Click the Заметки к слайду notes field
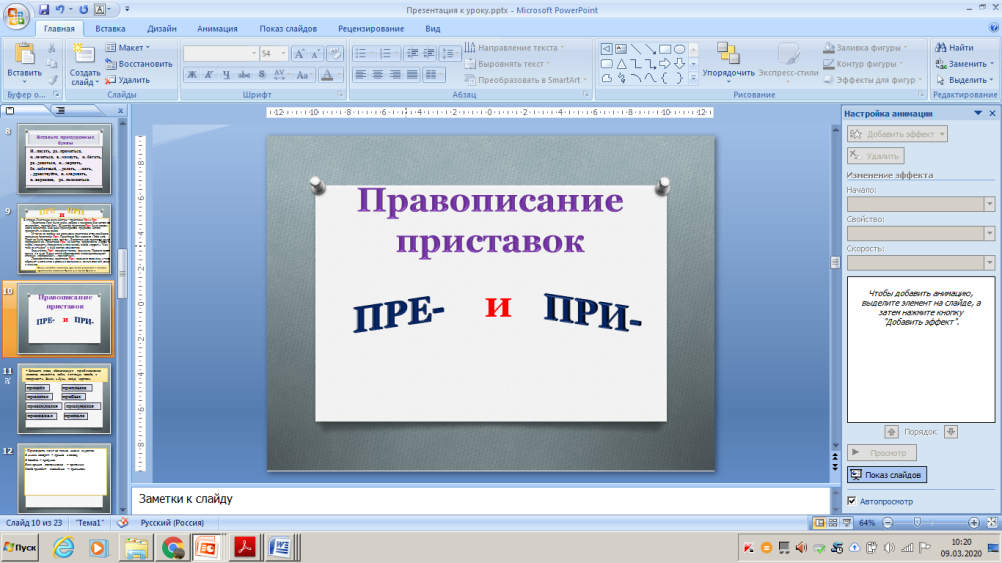Image resolution: width=1002 pixels, height=563 pixels. click(481, 499)
